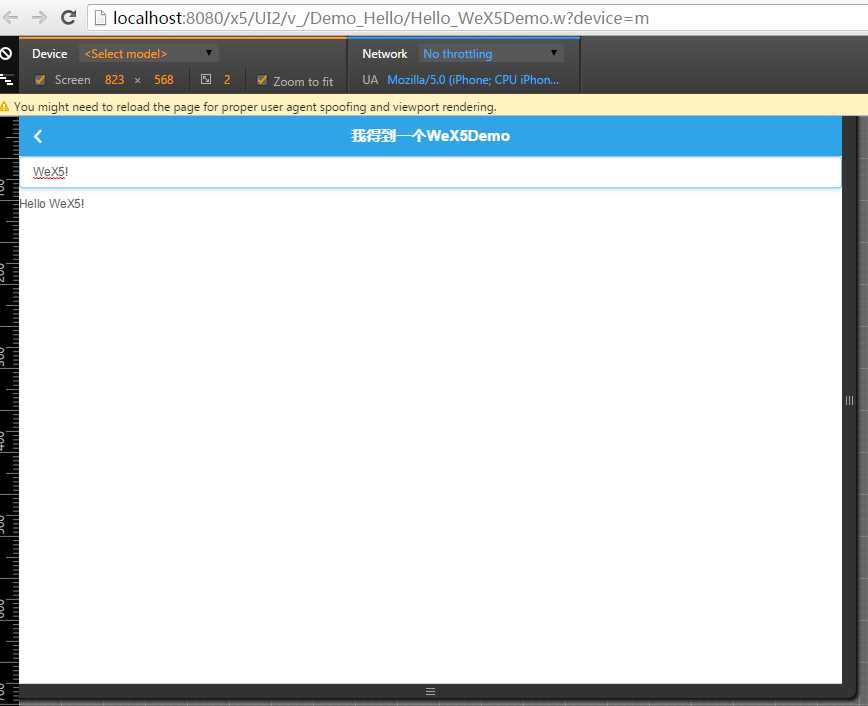Screen dimensions: 868x706
Task: Click the right-edge viewport resize handle
Action: click(849, 400)
